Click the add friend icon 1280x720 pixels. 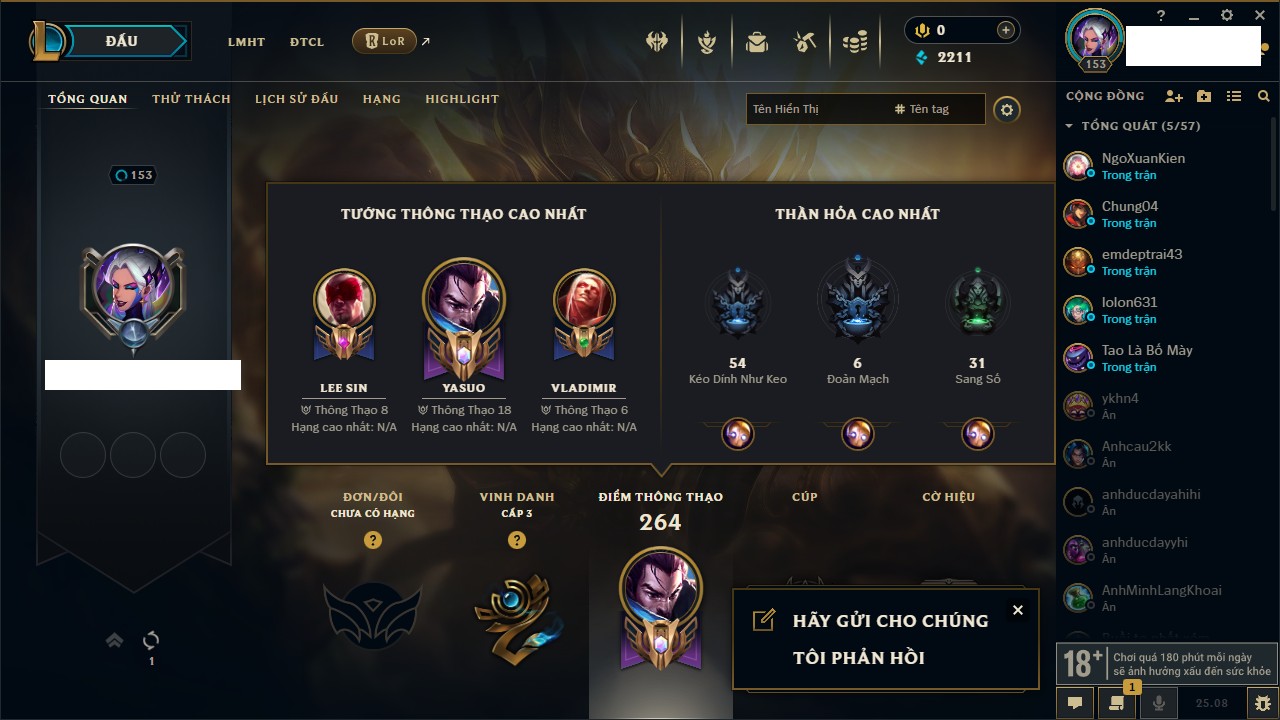coord(1174,96)
